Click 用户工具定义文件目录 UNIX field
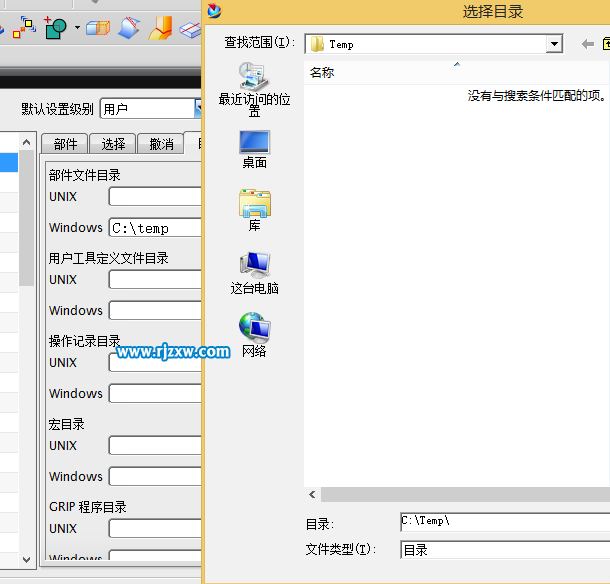Screen dimensions: 610x584 coord(155,279)
